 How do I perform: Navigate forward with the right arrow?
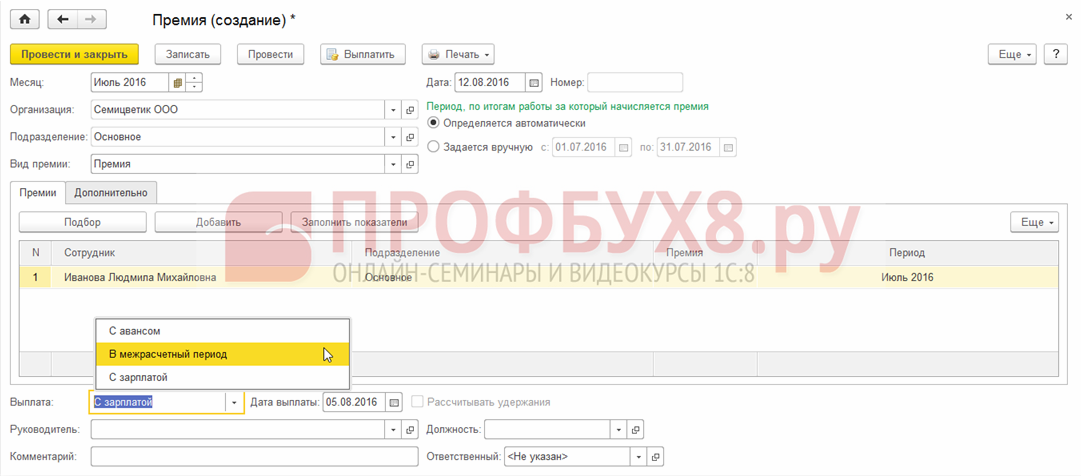90,19
